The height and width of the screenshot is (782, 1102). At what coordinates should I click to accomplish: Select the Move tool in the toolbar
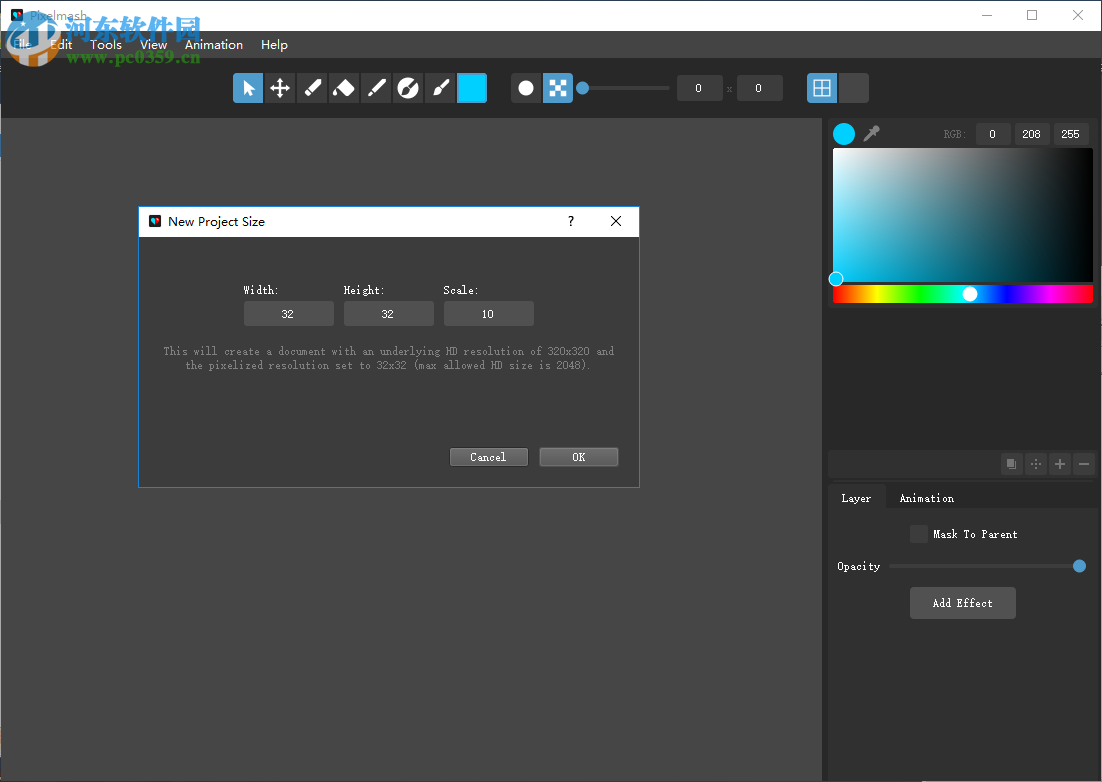coord(280,88)
